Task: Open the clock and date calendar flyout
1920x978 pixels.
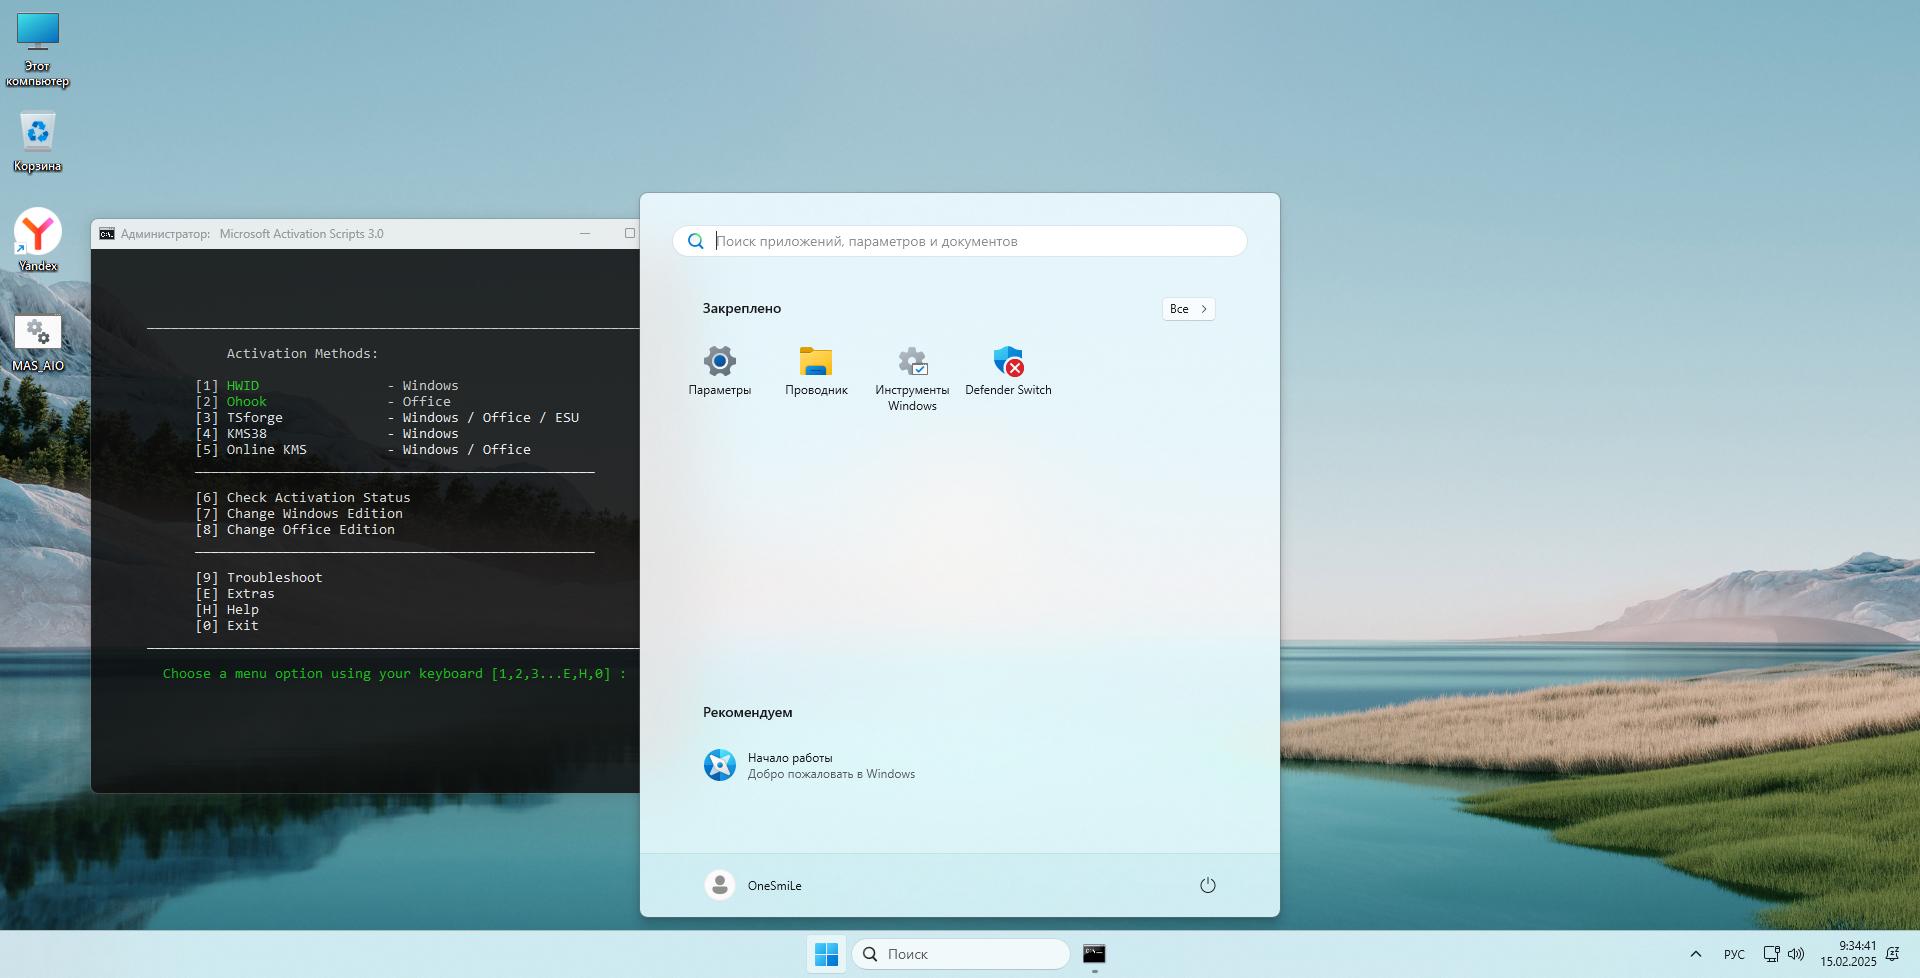Action: (x=1848, y=954)
